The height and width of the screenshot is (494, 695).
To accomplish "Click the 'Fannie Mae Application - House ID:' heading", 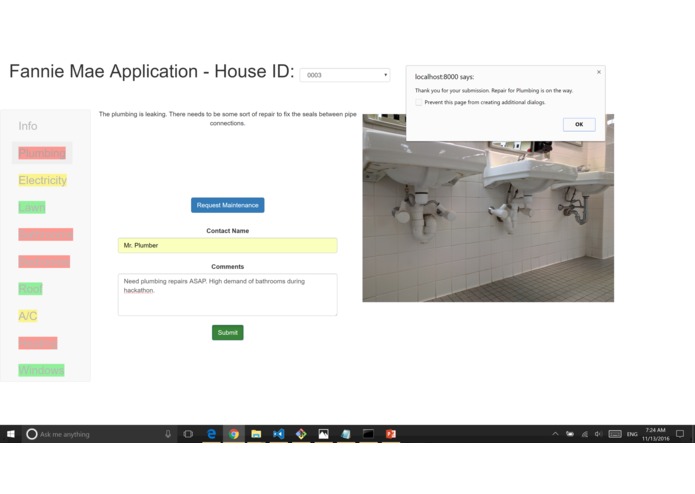I will pos(152,71).
